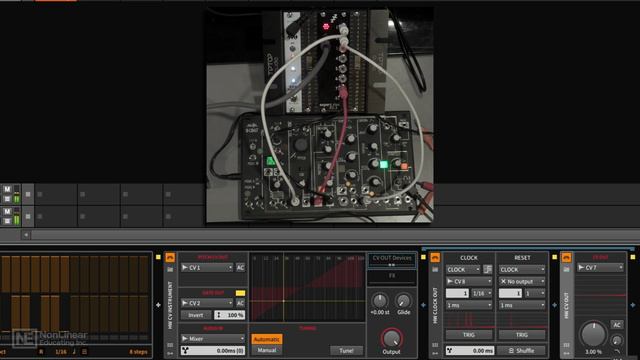
Task: Click the grid icon in step sequencer footer
Action: pyautogui.click(x=84, y=351)
